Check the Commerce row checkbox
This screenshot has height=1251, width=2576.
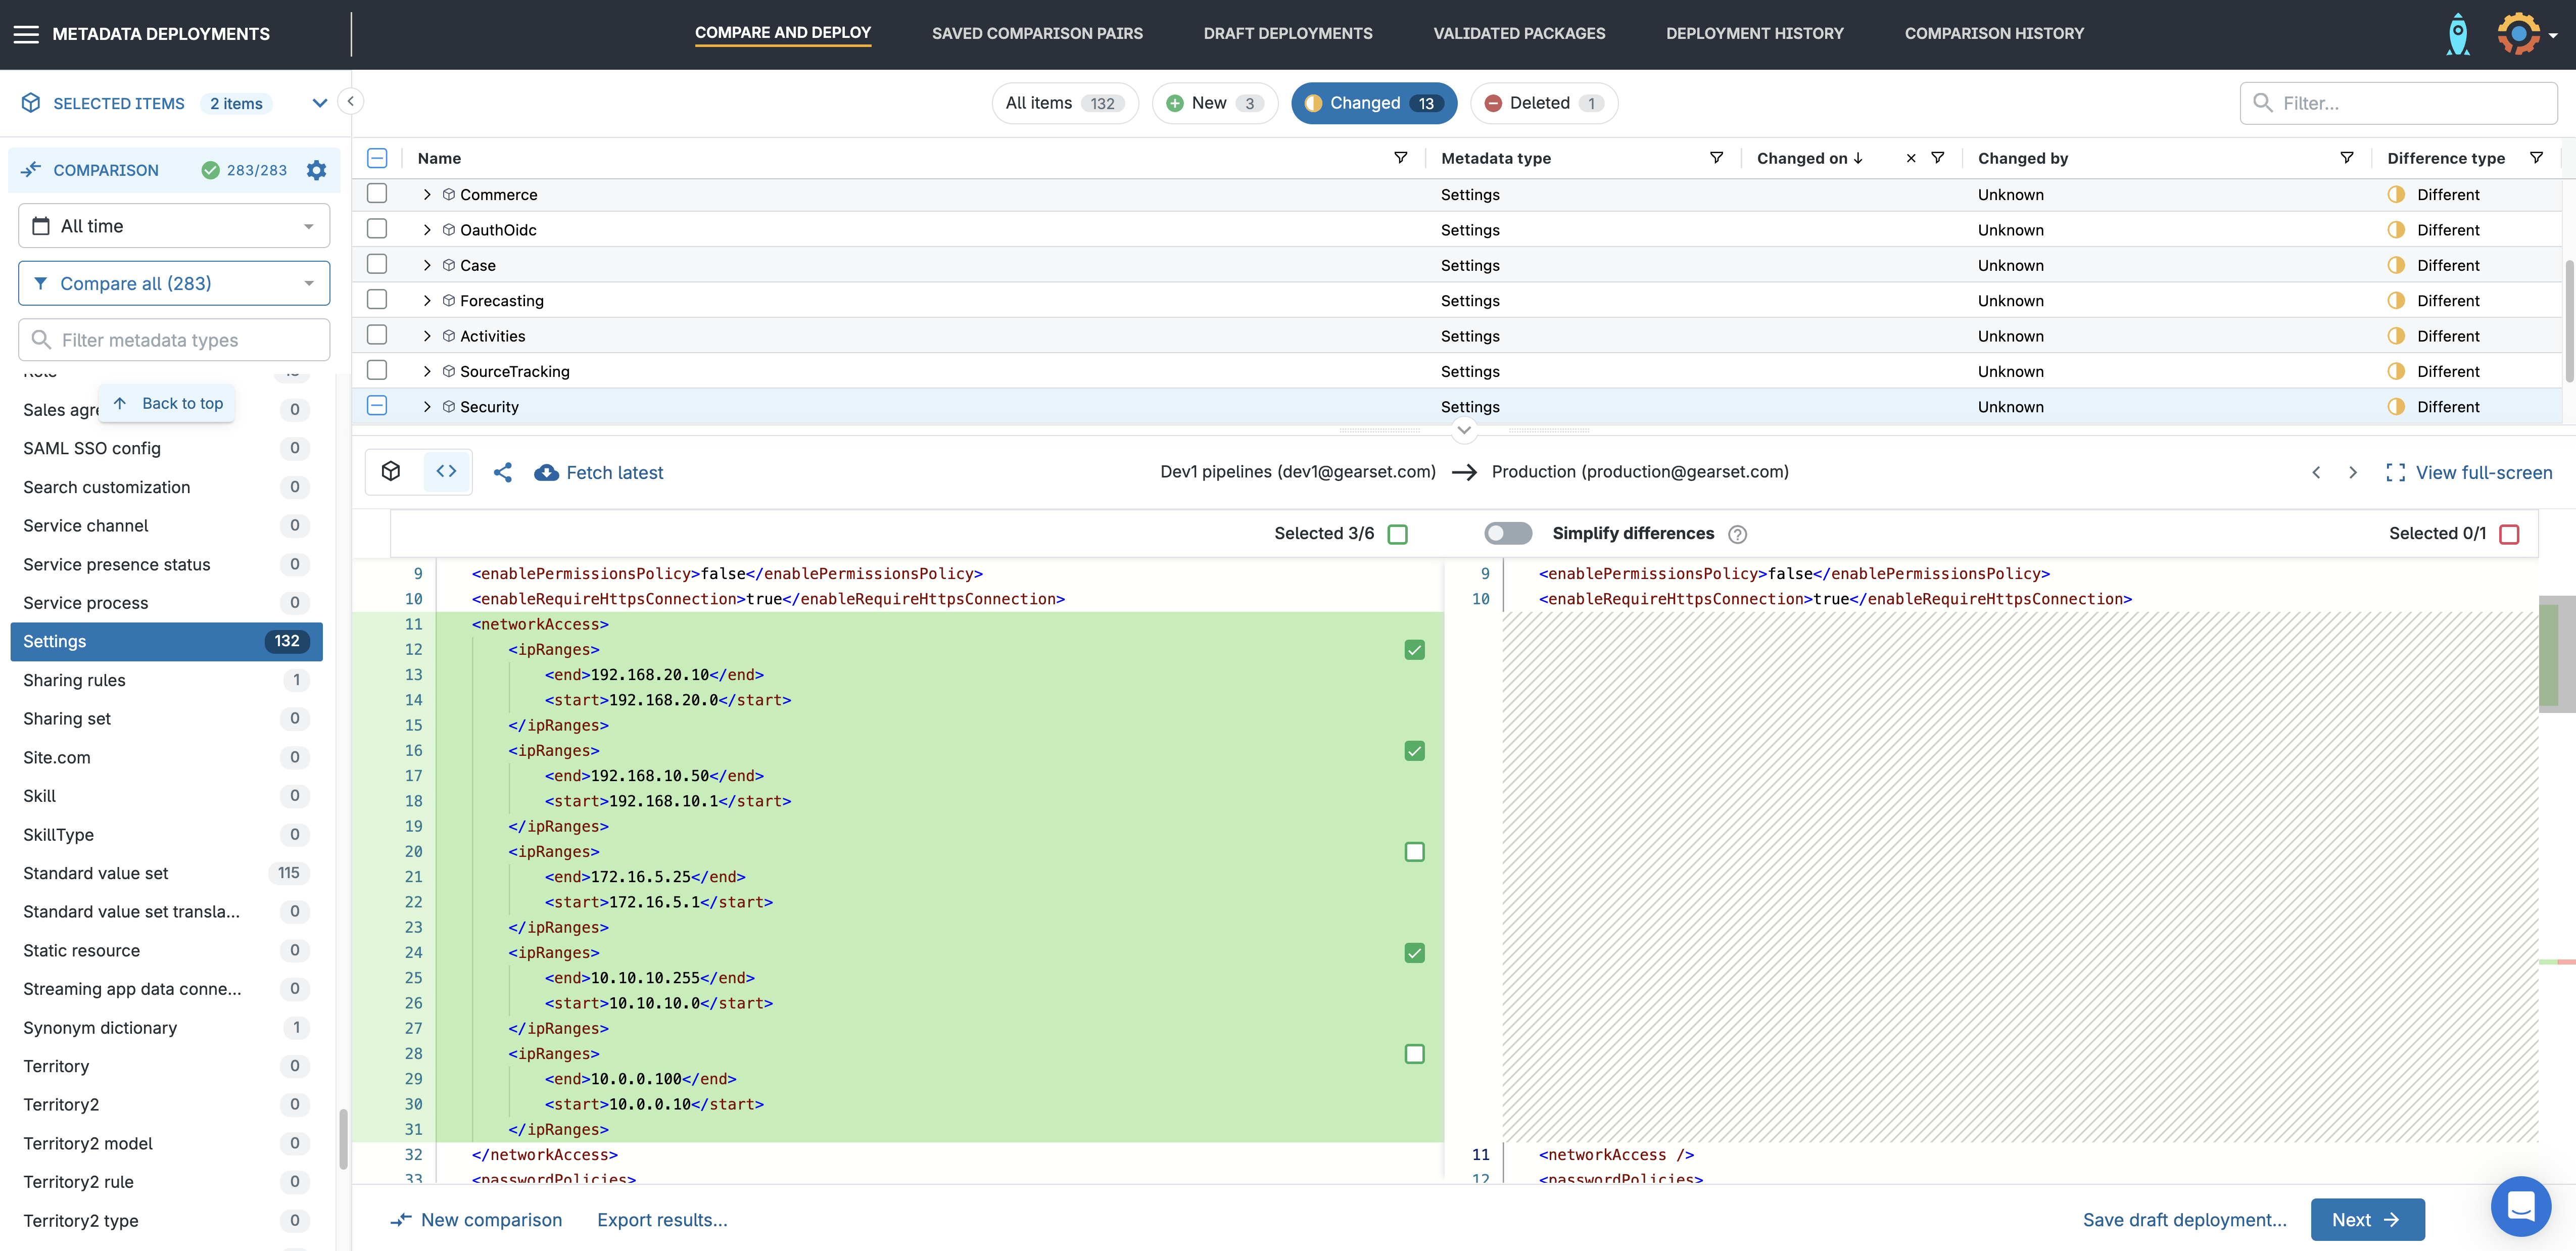click(377, 193)
